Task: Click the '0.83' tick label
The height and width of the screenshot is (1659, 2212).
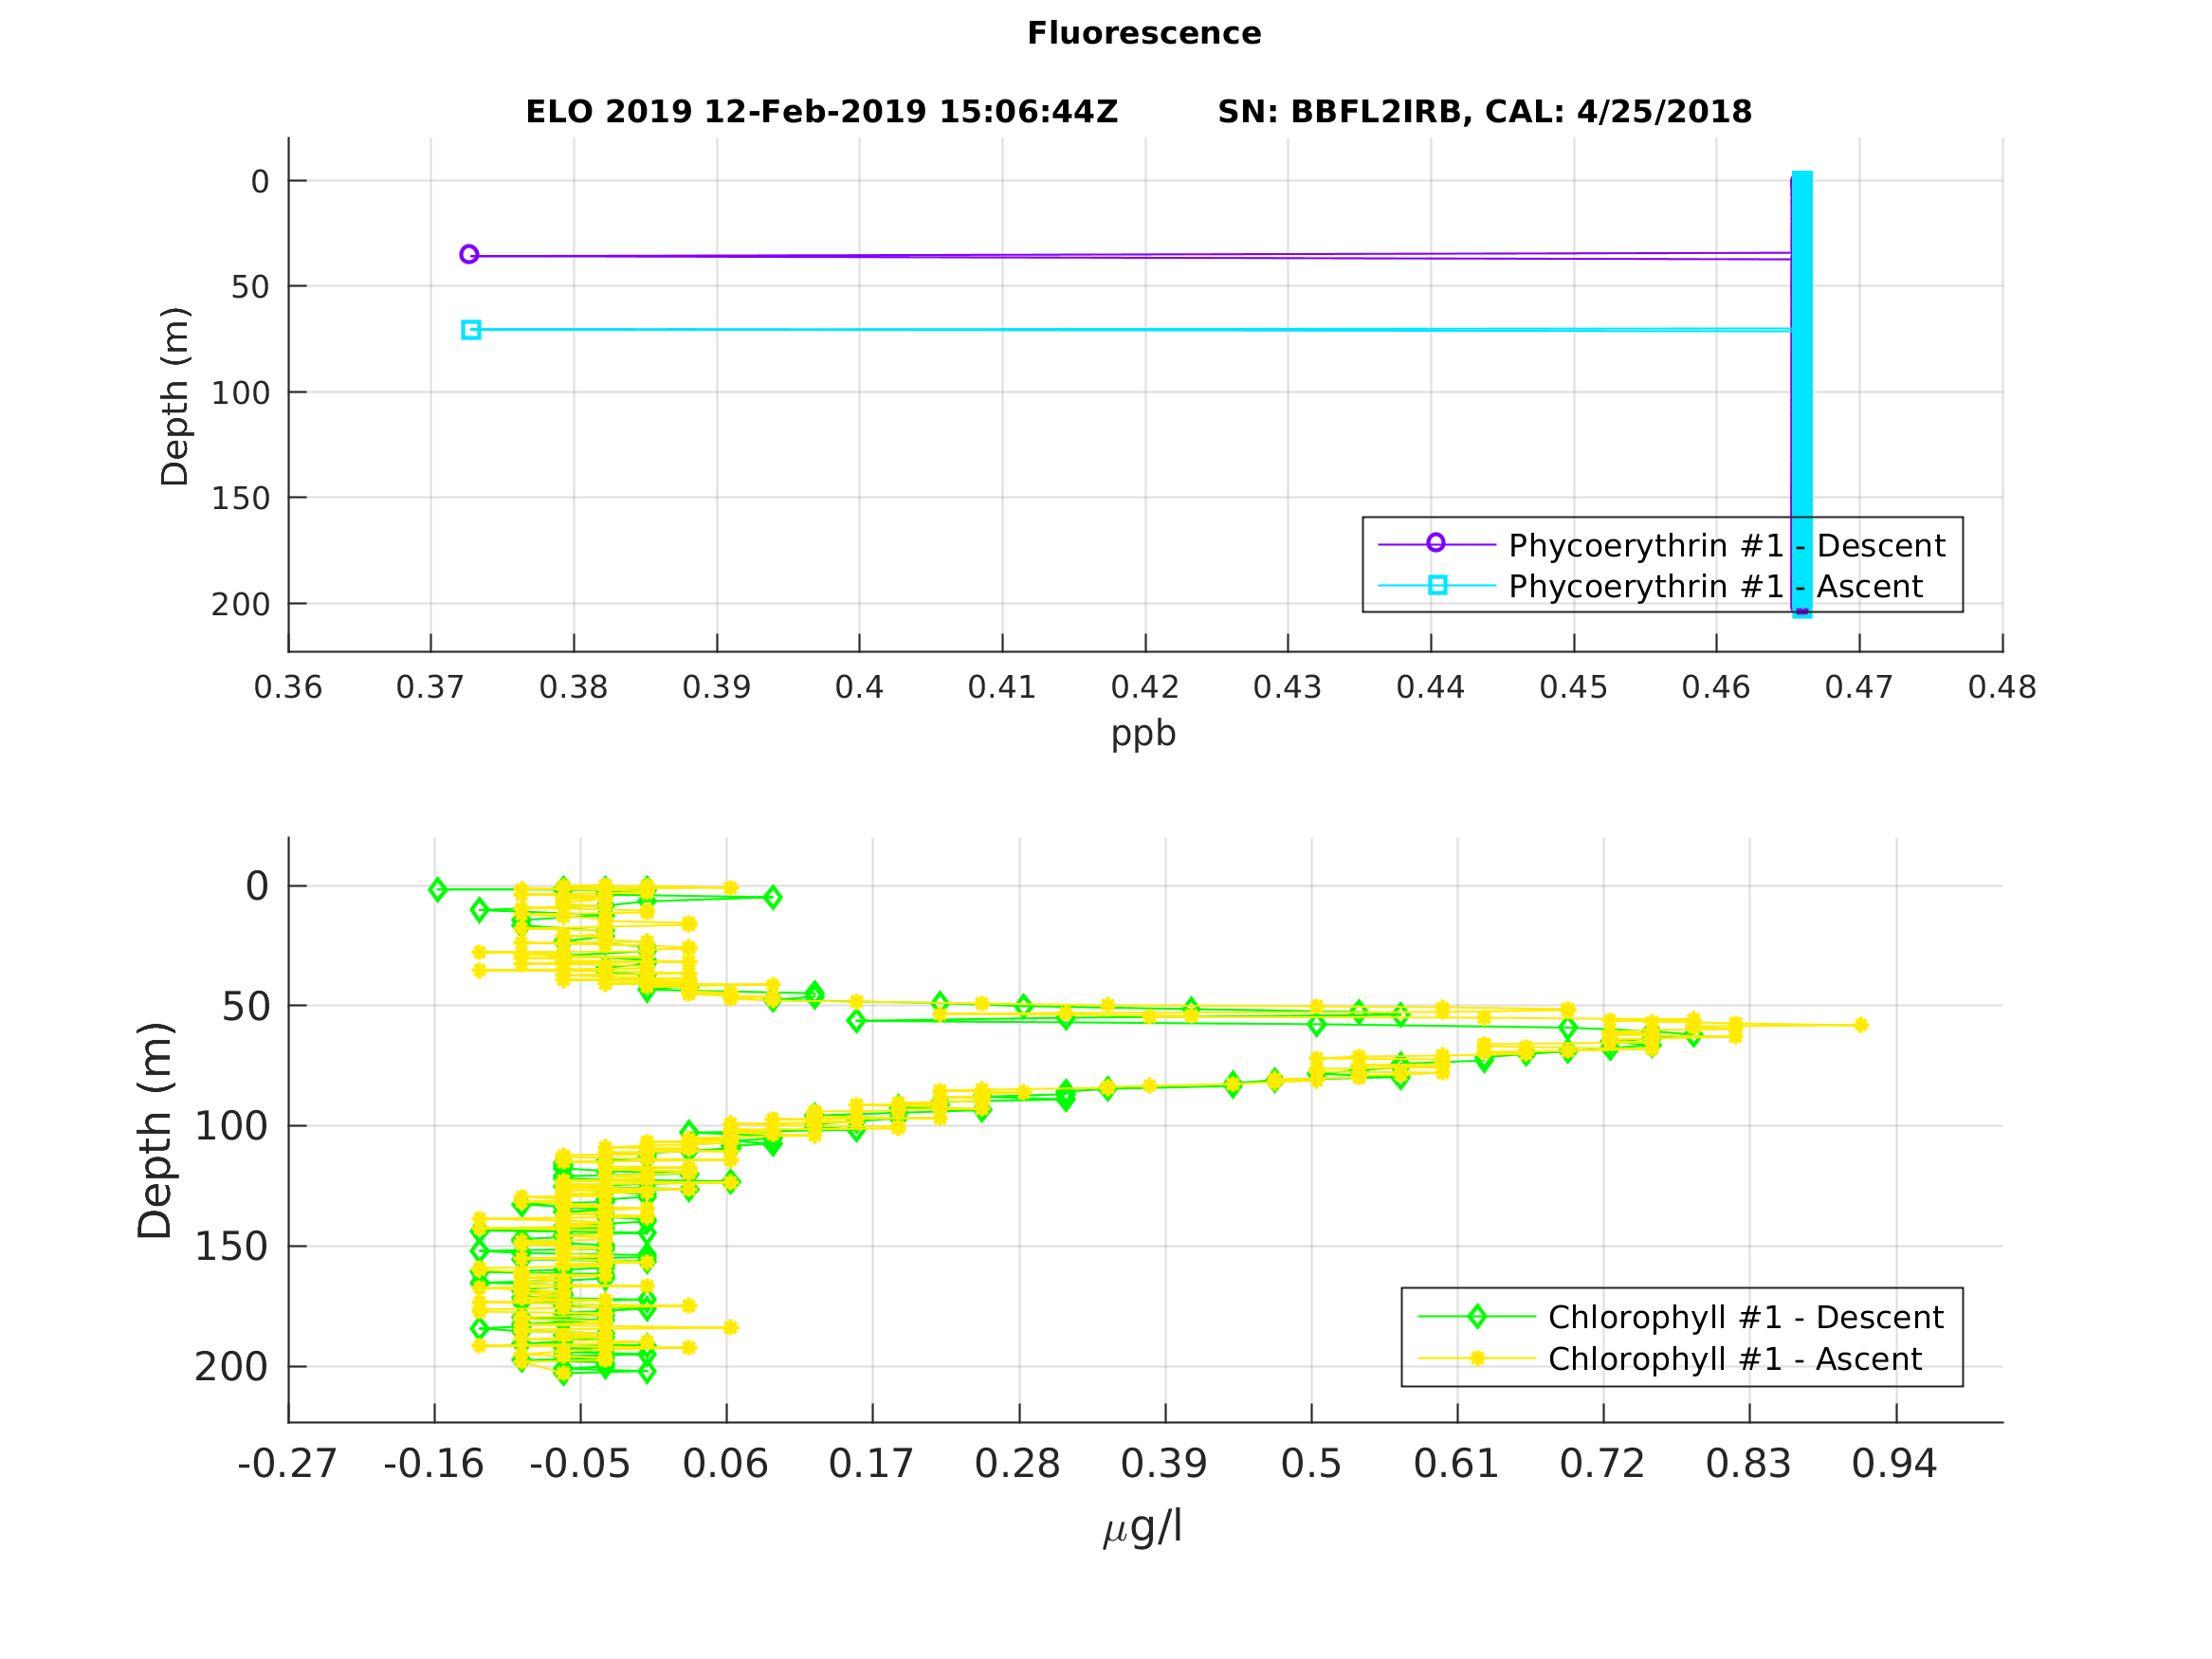Action: (x=1749, y=1465)
